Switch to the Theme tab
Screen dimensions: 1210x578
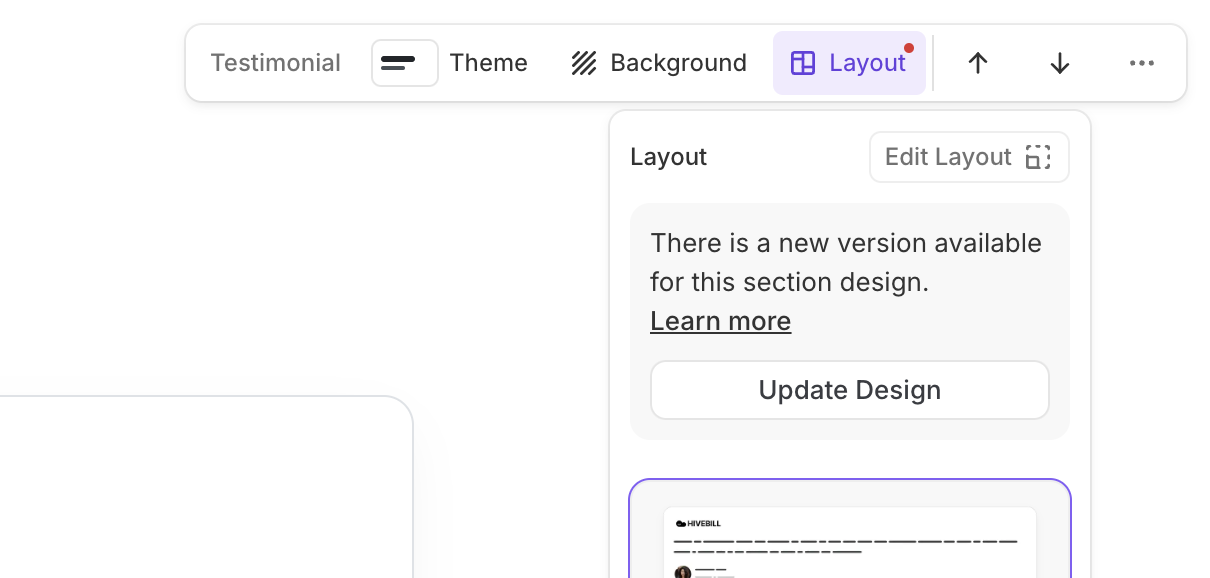[488, 62]
